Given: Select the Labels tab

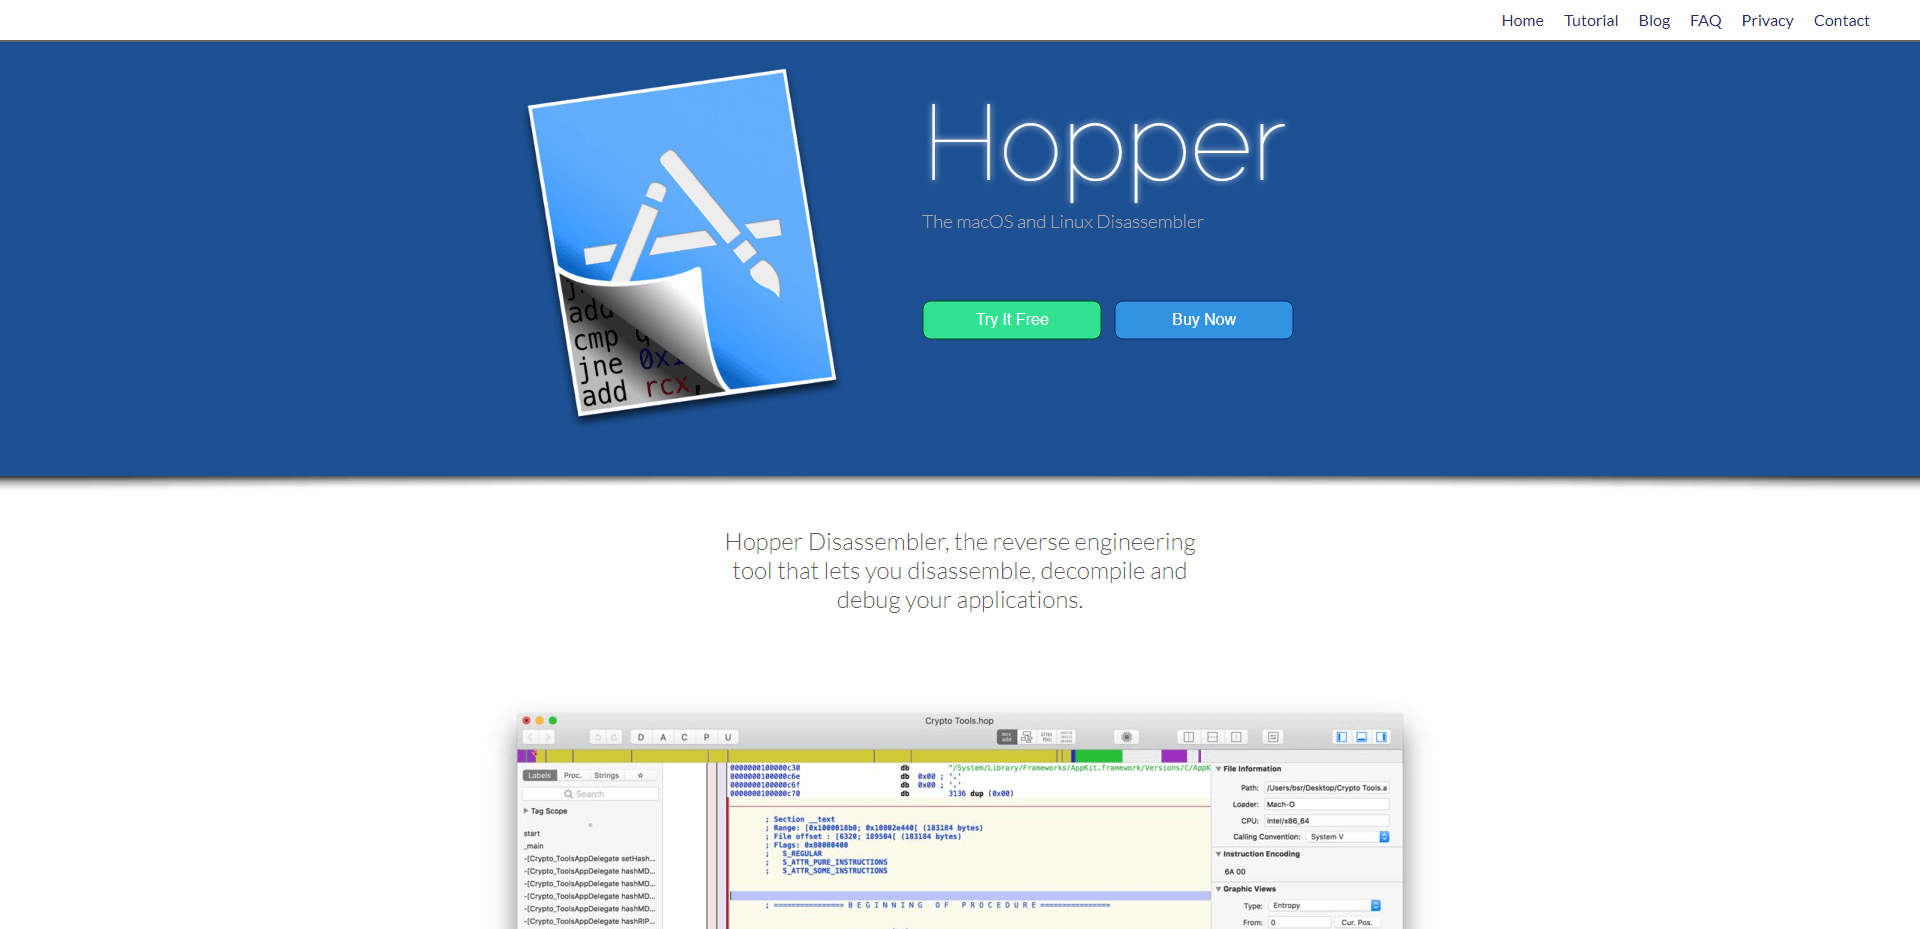Looking at the screenshot, I should pos(540,776).
